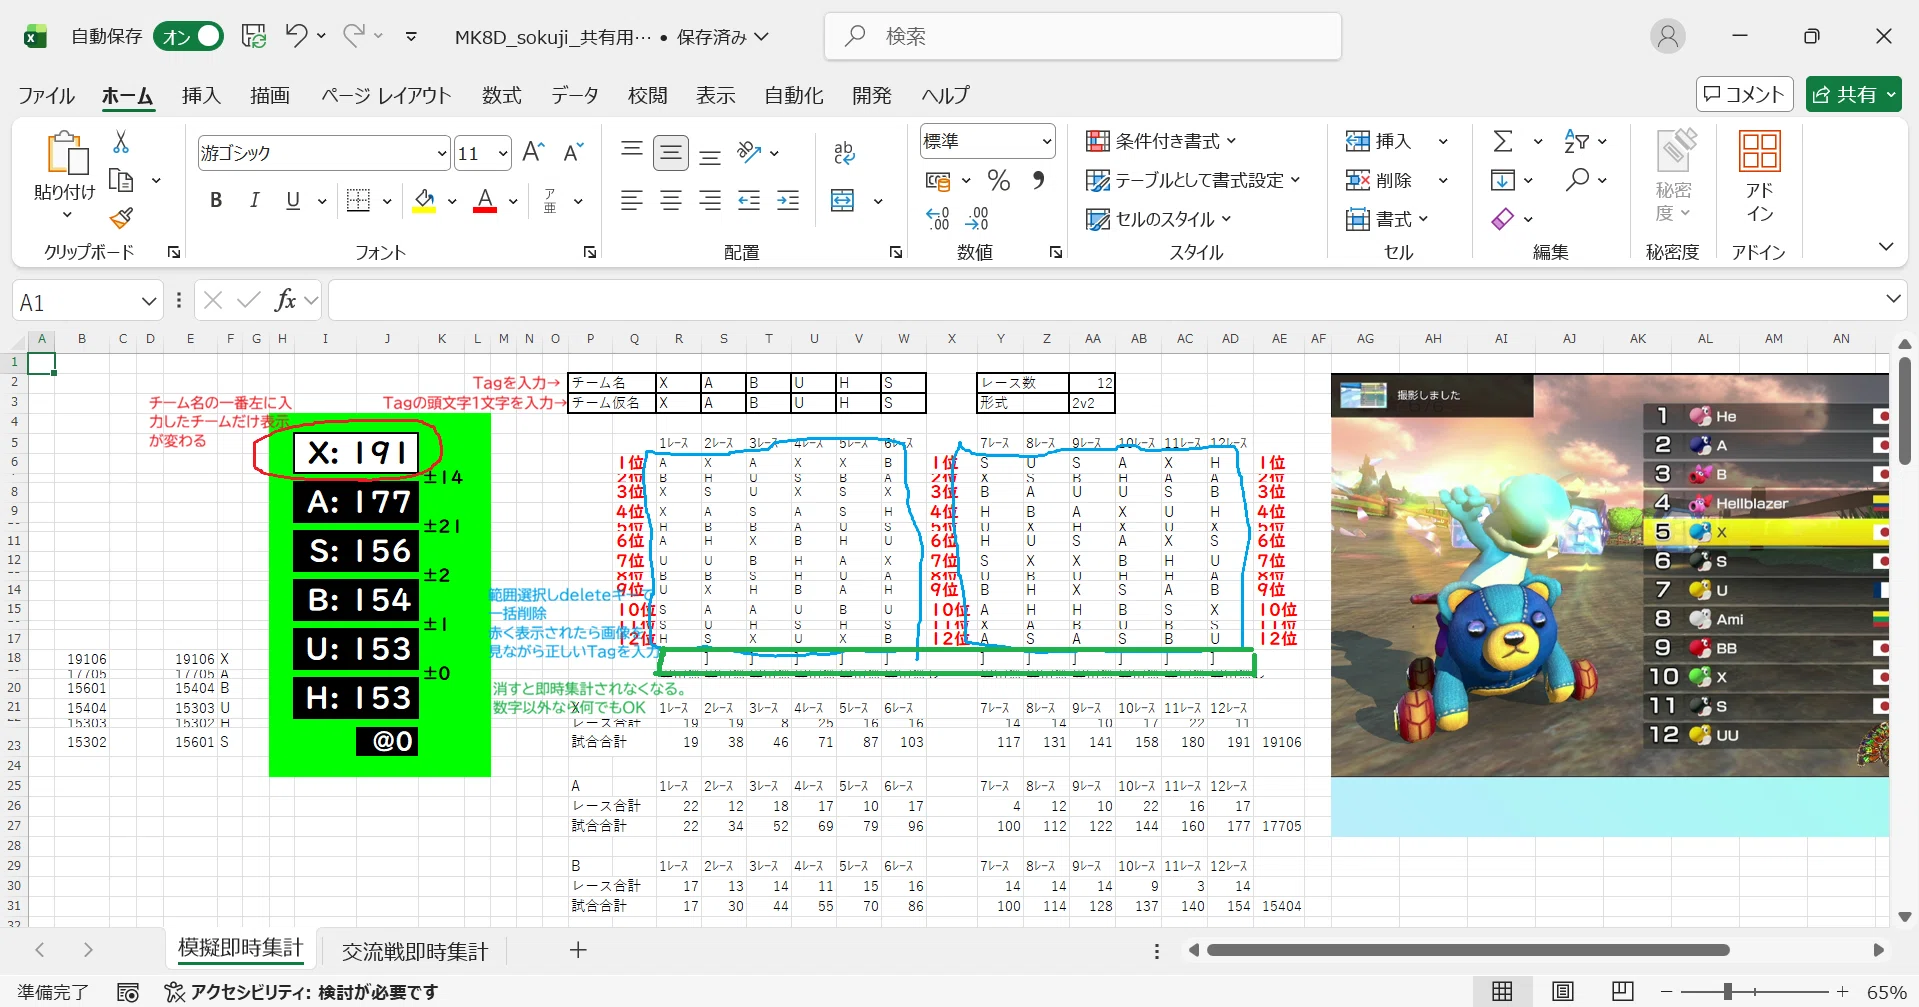
Task: Click the Format Painter brush icon
Action: (121, 217)
